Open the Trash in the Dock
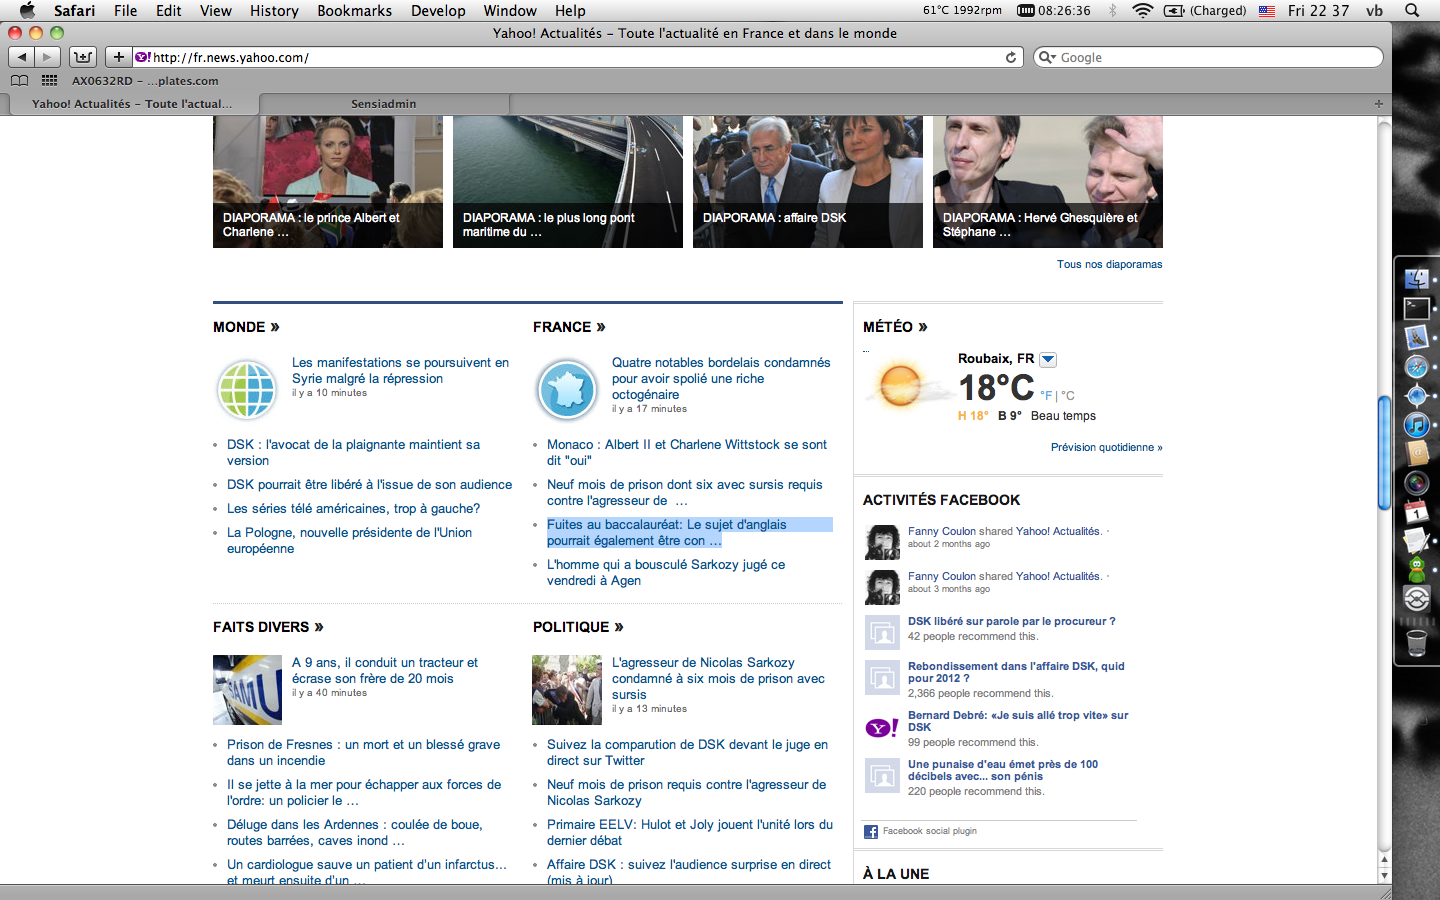This screenshot has height=900, width=1440. tap(1417, 642)
